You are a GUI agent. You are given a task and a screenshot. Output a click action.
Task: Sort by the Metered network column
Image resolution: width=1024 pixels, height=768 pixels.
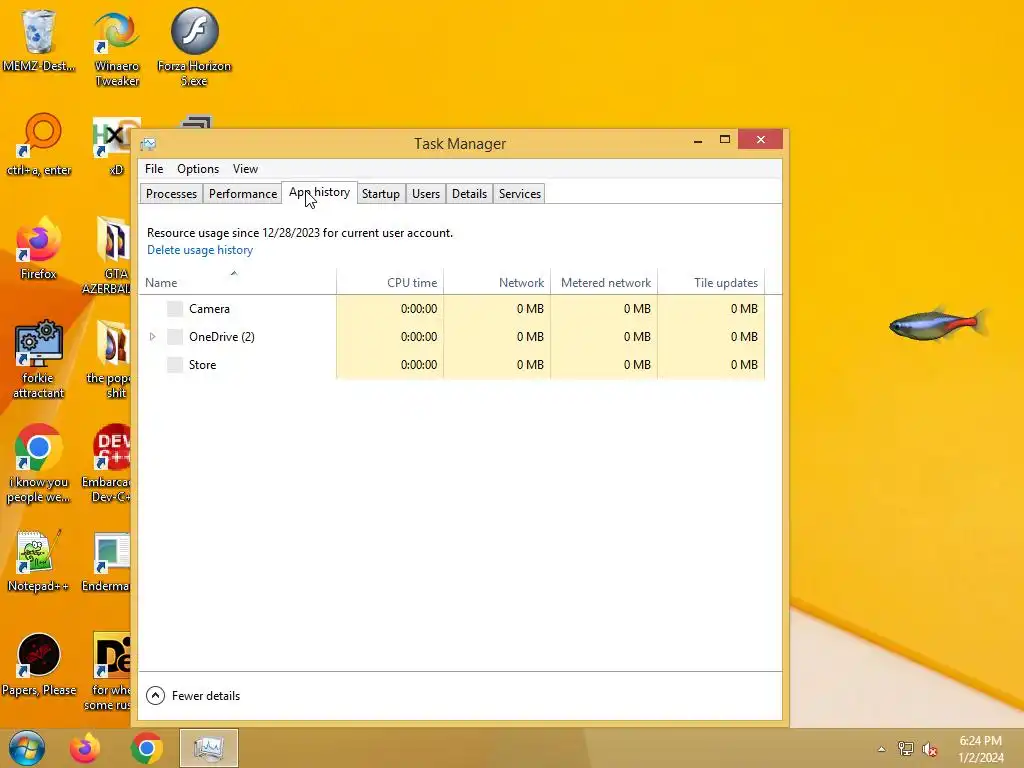604,282
